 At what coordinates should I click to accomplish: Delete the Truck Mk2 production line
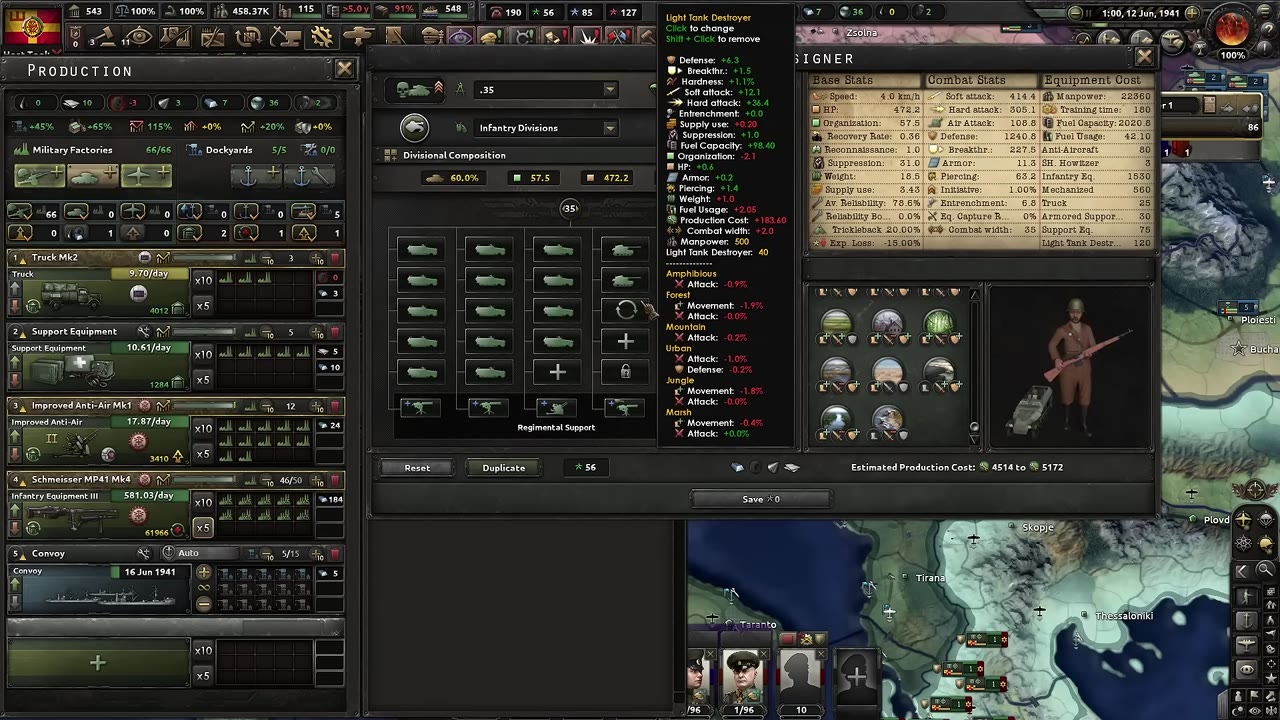click(334, 258)
